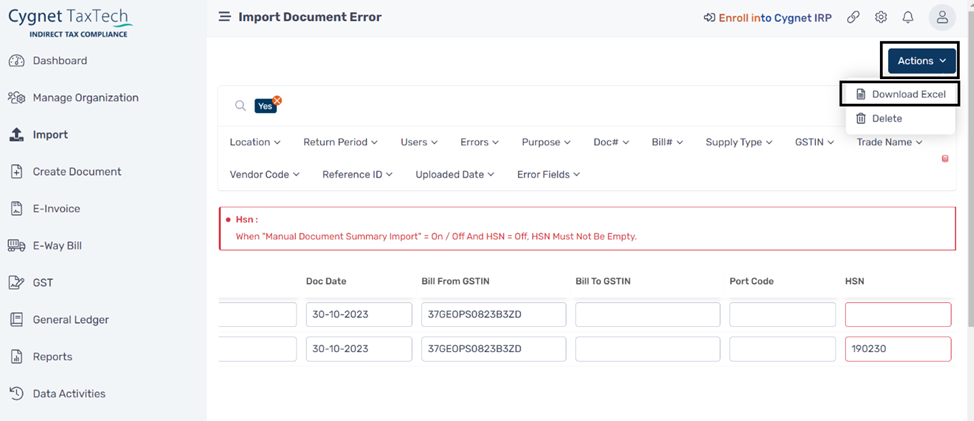Image resolution: width=974 pixels, height=421 pixels.
Task: Click the Dashboard gauge icon
Action: tap(16, 61)
